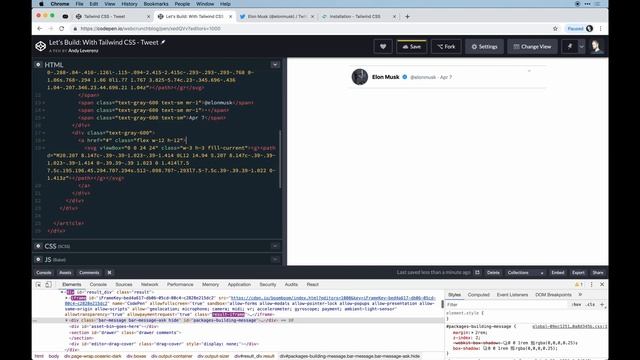The image size is (640, 360).
Task: Love this pen with heart button
Action: click(383, 47)
